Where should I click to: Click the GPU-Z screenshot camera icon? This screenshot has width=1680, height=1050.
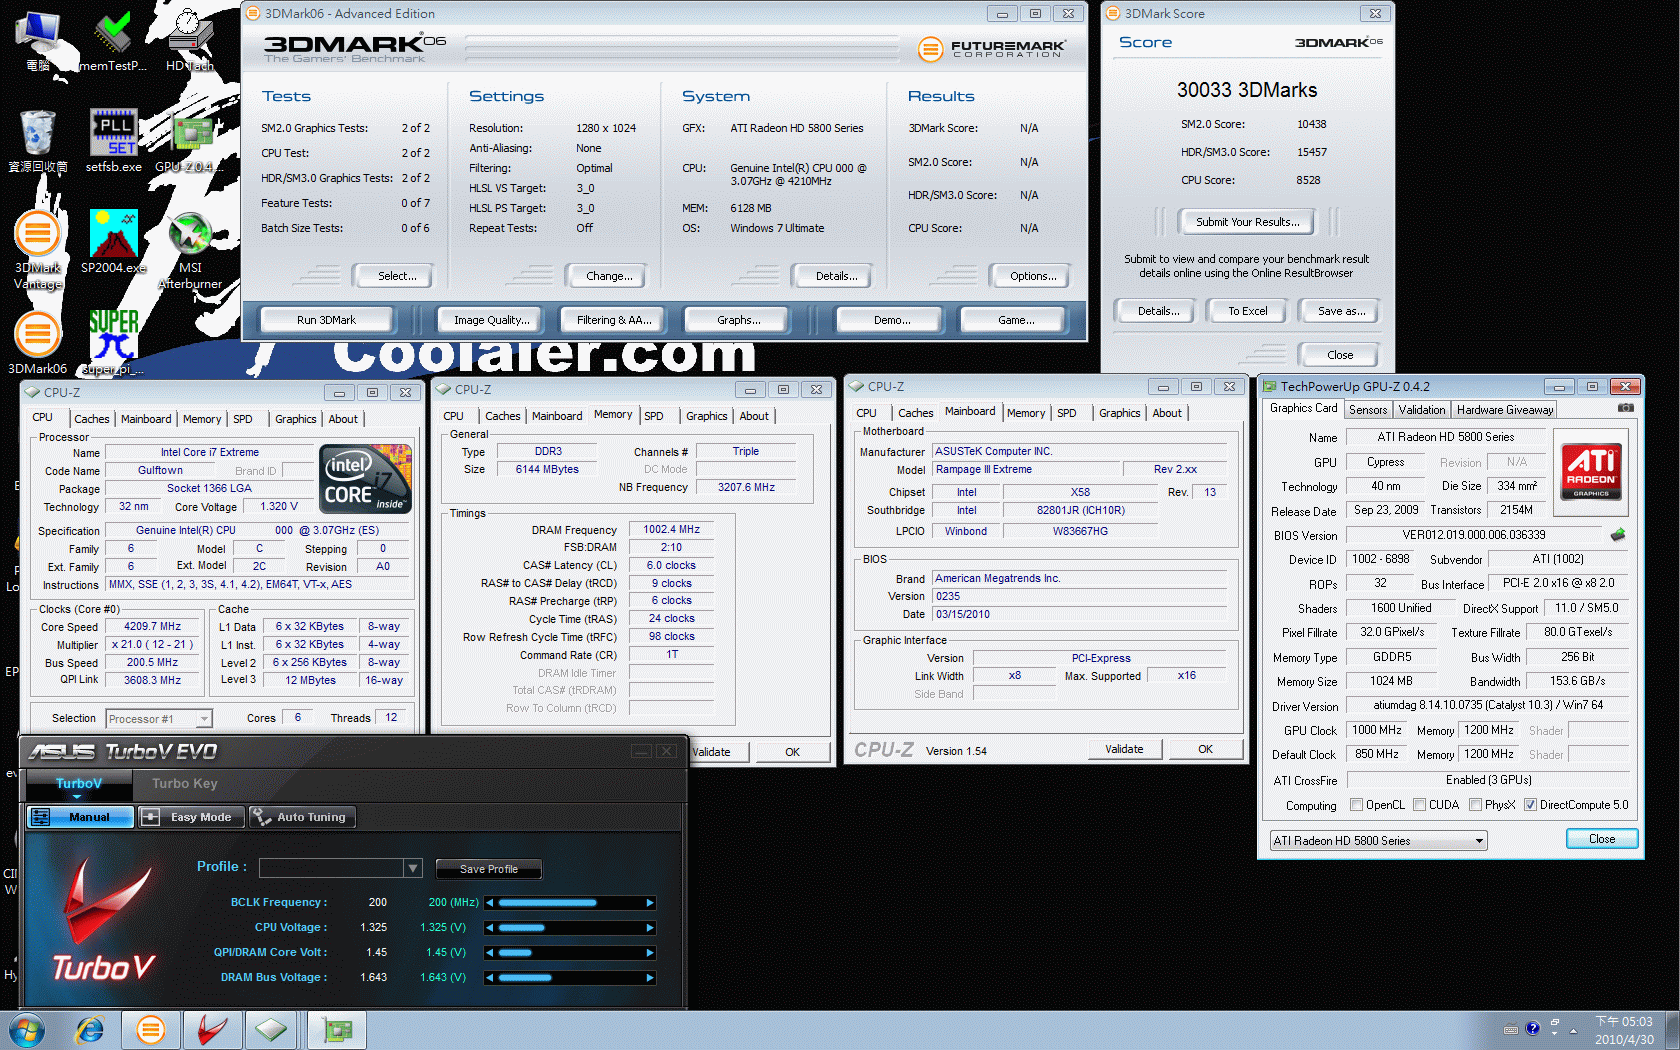[x=1626, y=408]
